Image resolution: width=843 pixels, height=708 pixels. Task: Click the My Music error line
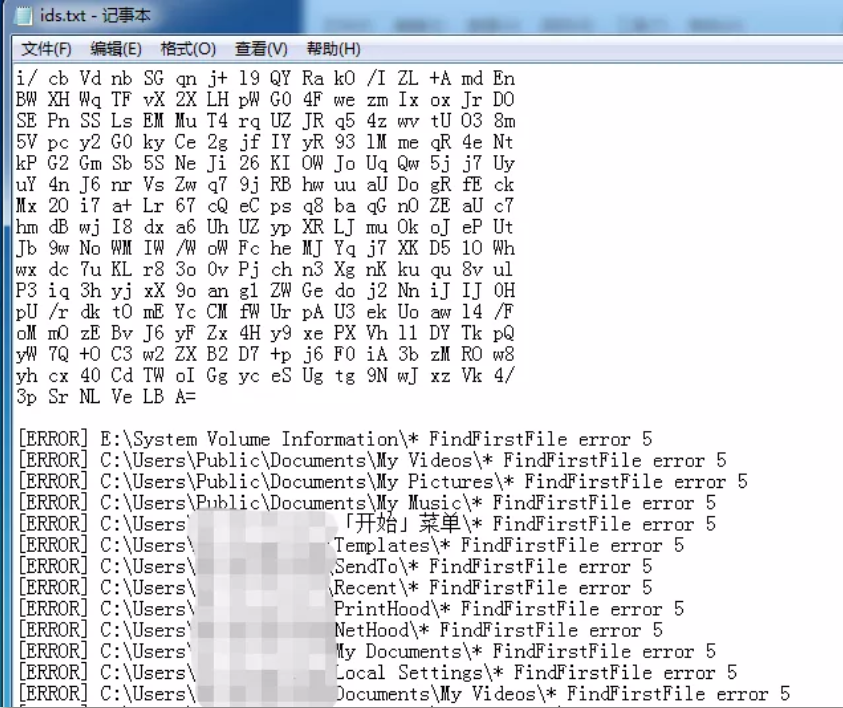click(x=367, y=503)
